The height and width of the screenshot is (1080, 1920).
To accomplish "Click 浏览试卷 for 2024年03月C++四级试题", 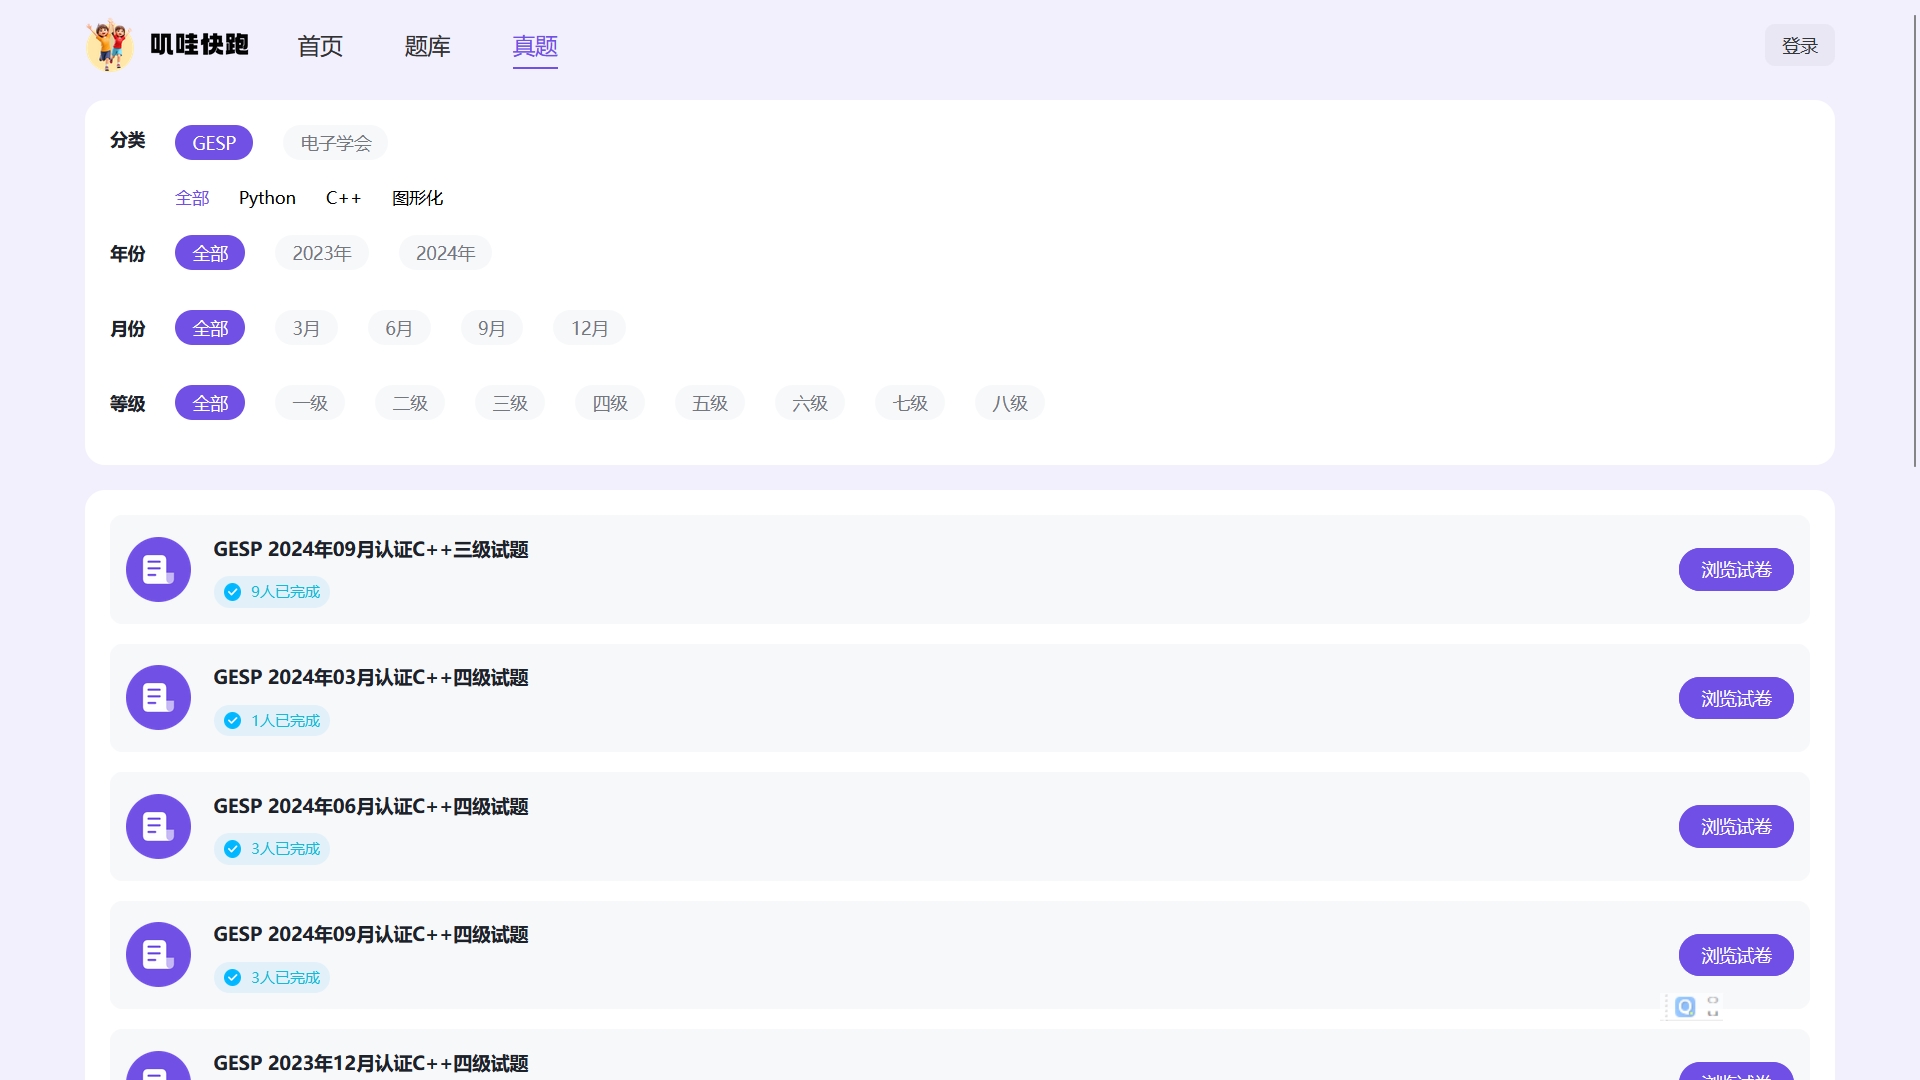I will (1736, 698).
